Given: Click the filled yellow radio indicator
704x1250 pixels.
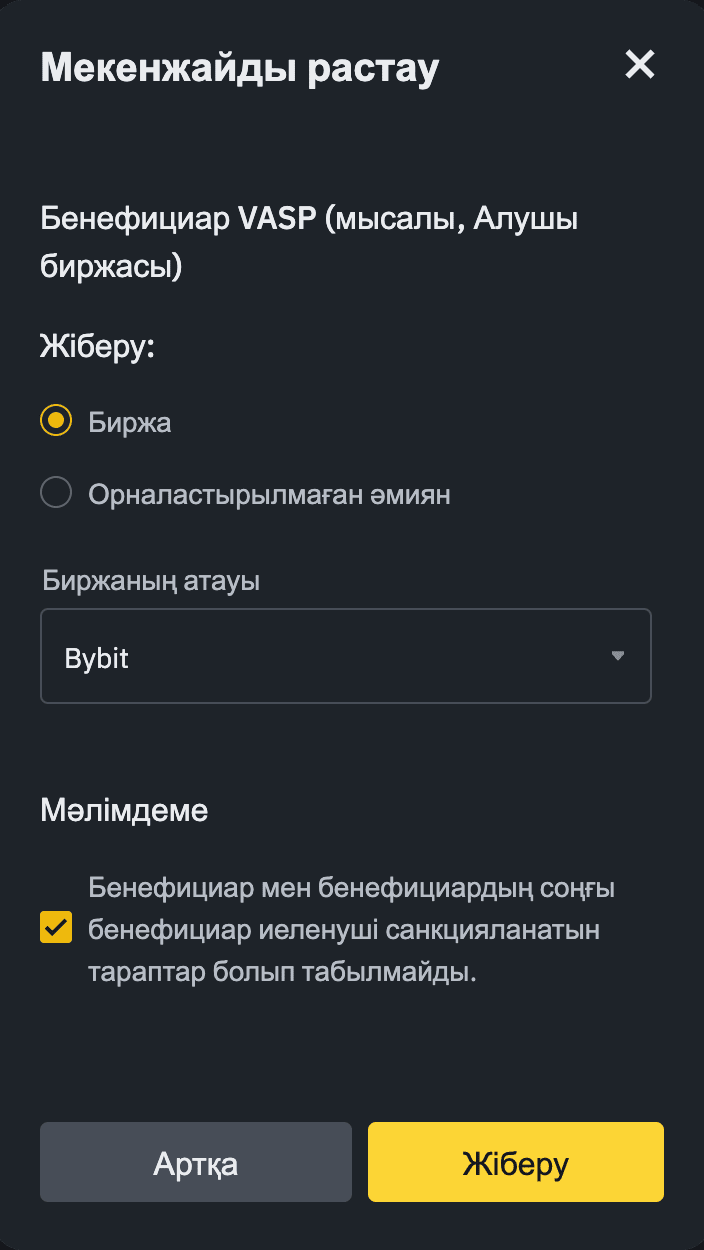Looking at the screenshot, I should click(56, 421).
